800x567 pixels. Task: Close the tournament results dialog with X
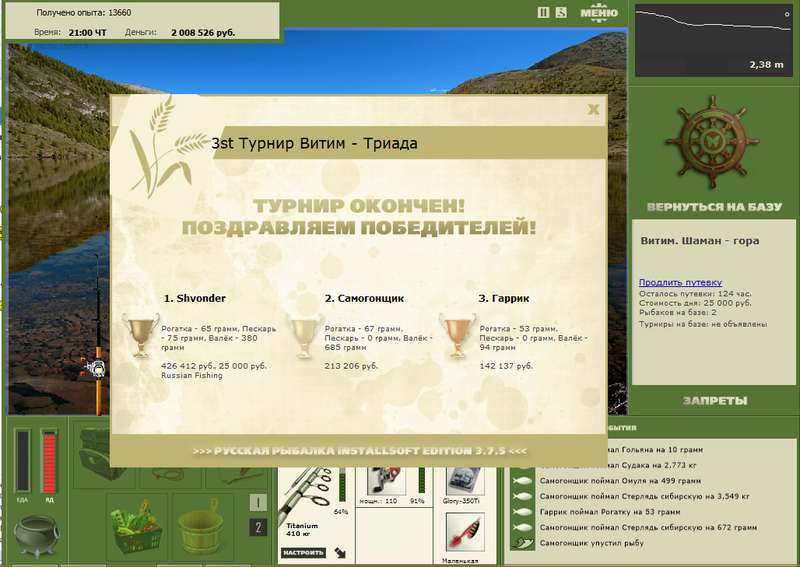(593, 109)
